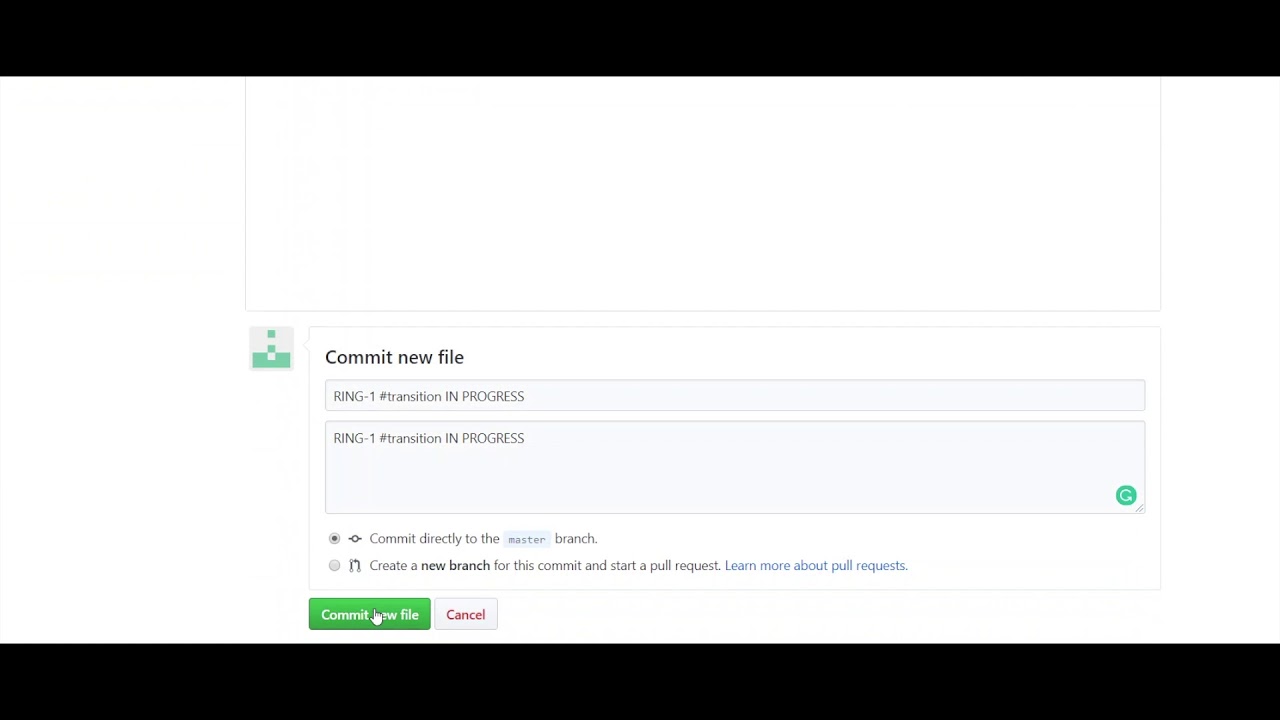The width and height of the screenshot is (1280, 720).
Task: Choose create a new branch option
Action: coord(334,566)
